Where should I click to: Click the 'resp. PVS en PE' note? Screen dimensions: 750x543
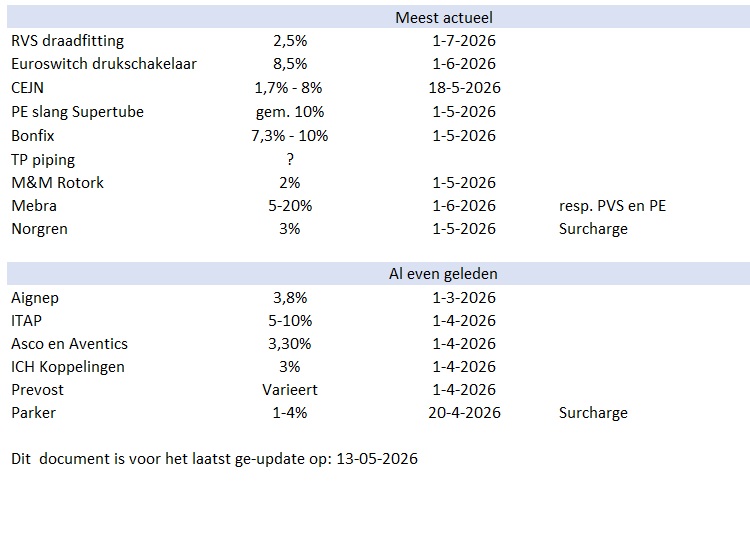tap(612, 206)
